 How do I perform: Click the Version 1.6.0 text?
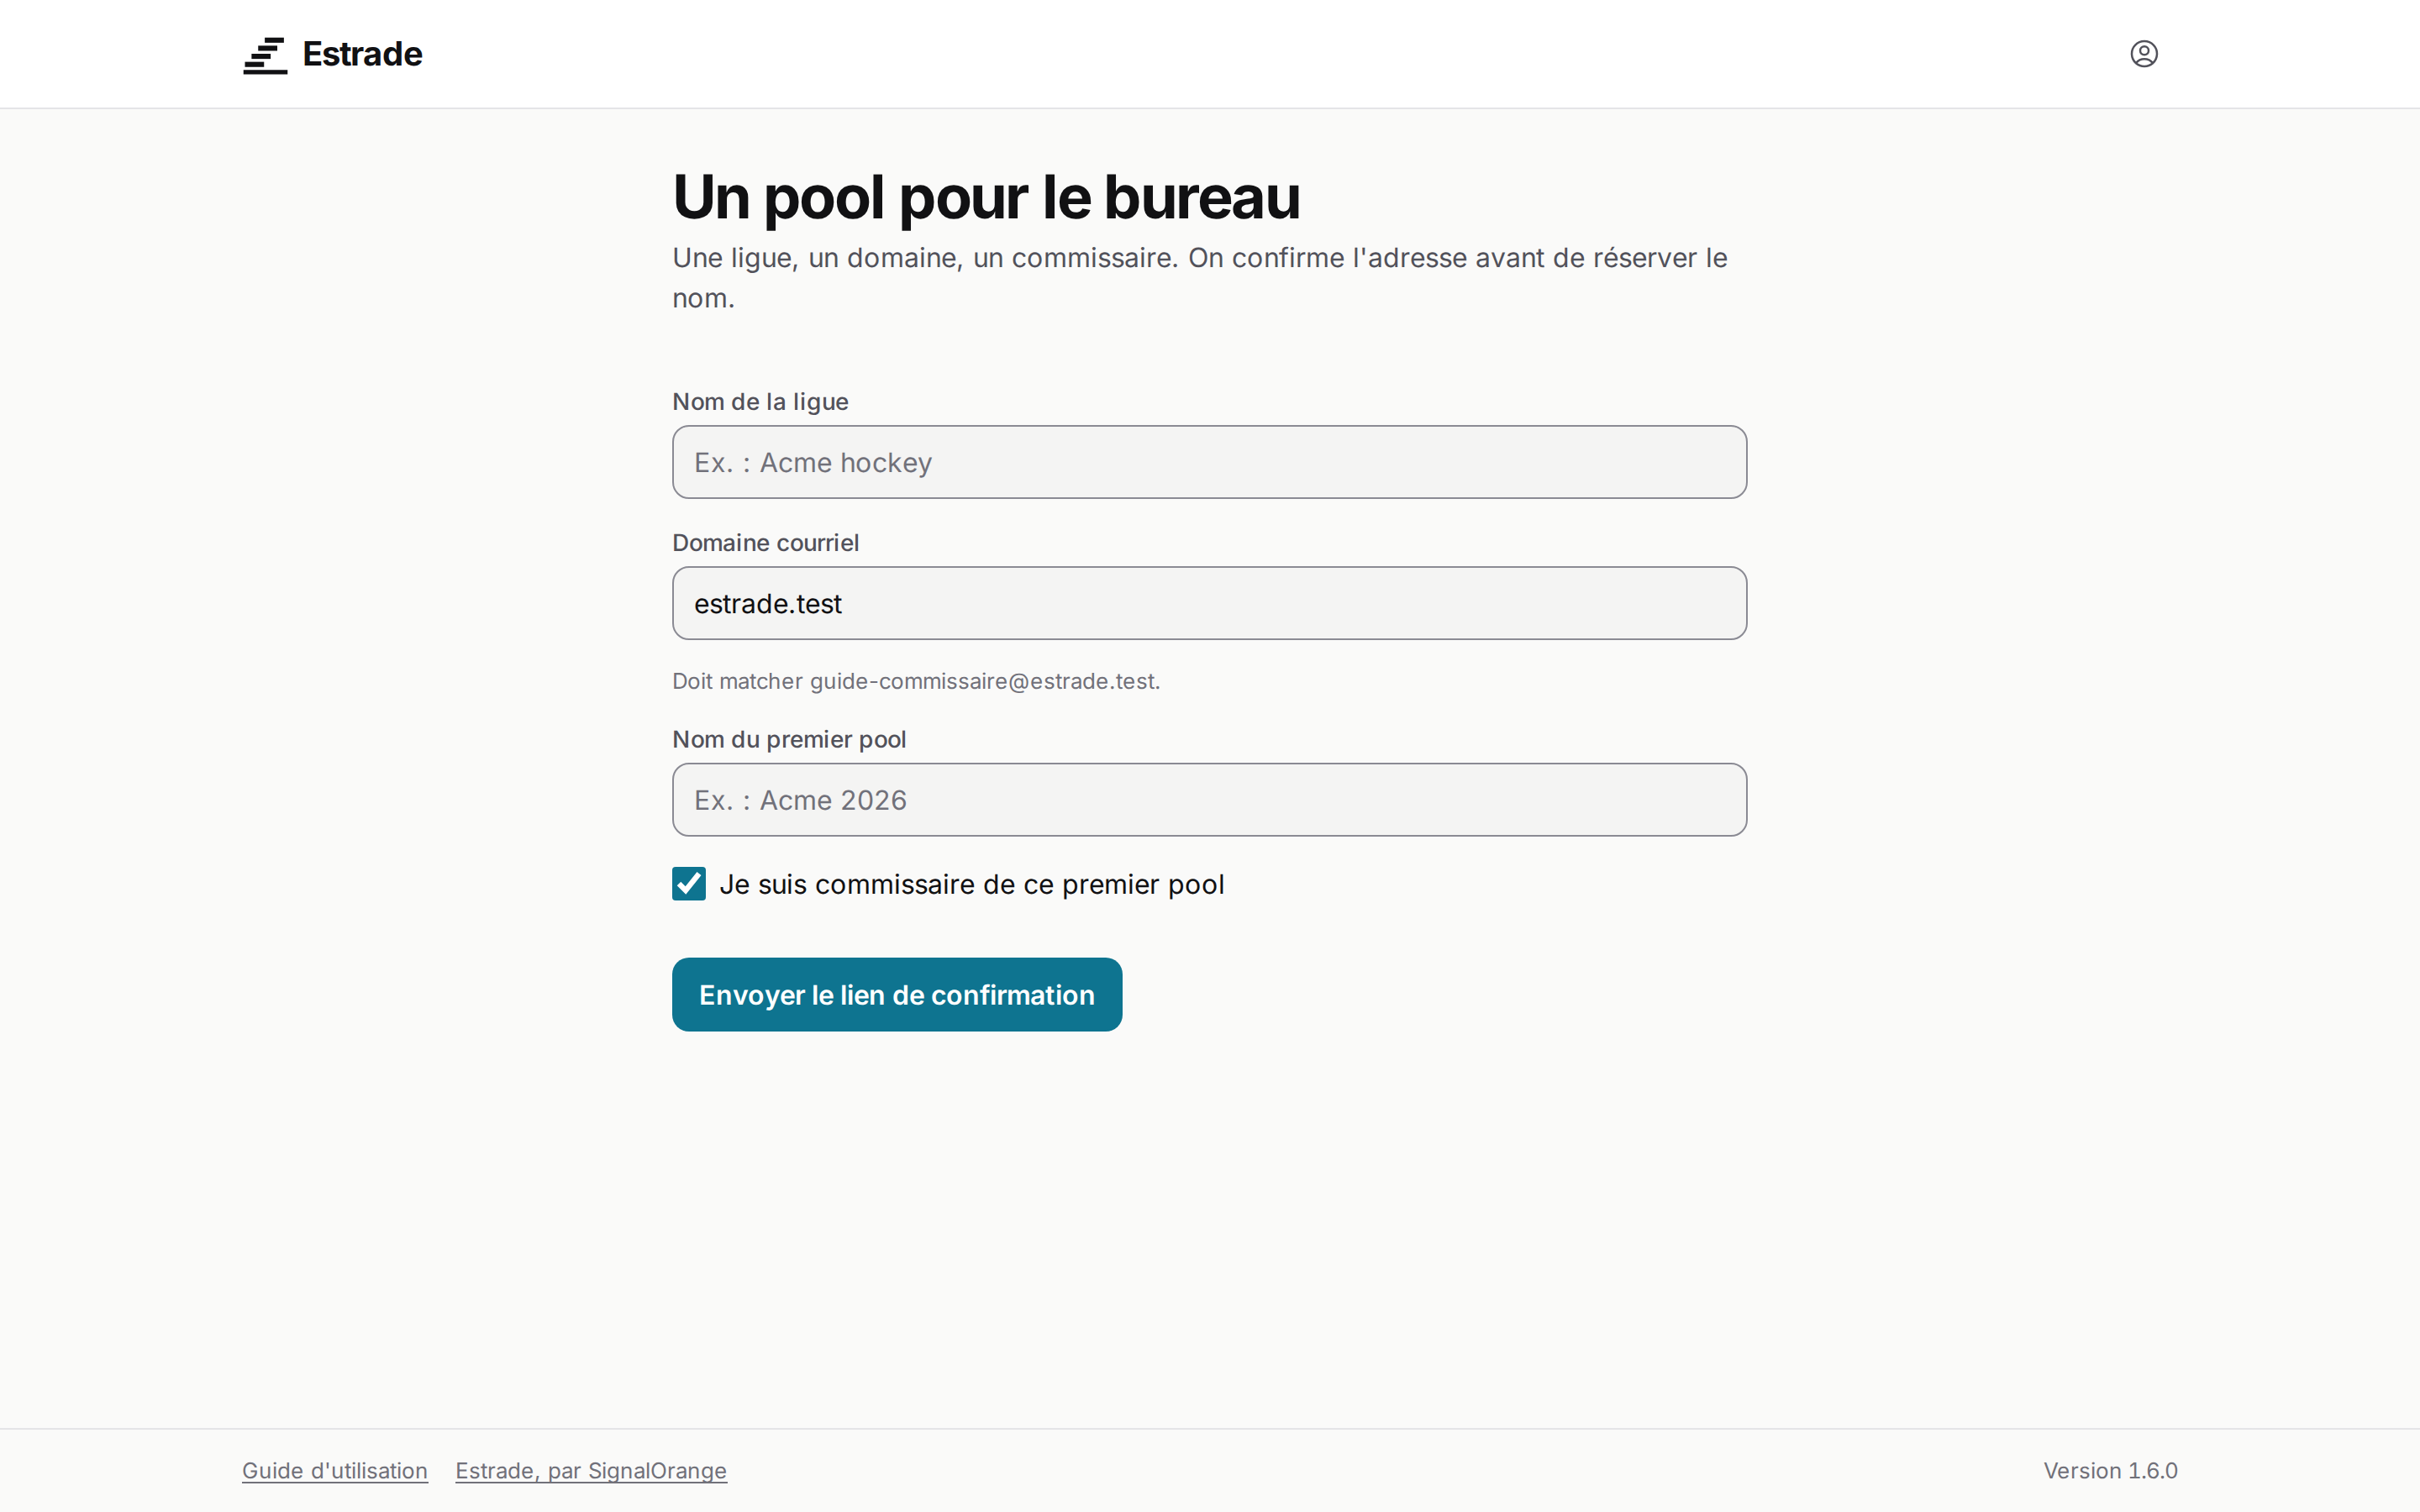pos(2110,1471)
